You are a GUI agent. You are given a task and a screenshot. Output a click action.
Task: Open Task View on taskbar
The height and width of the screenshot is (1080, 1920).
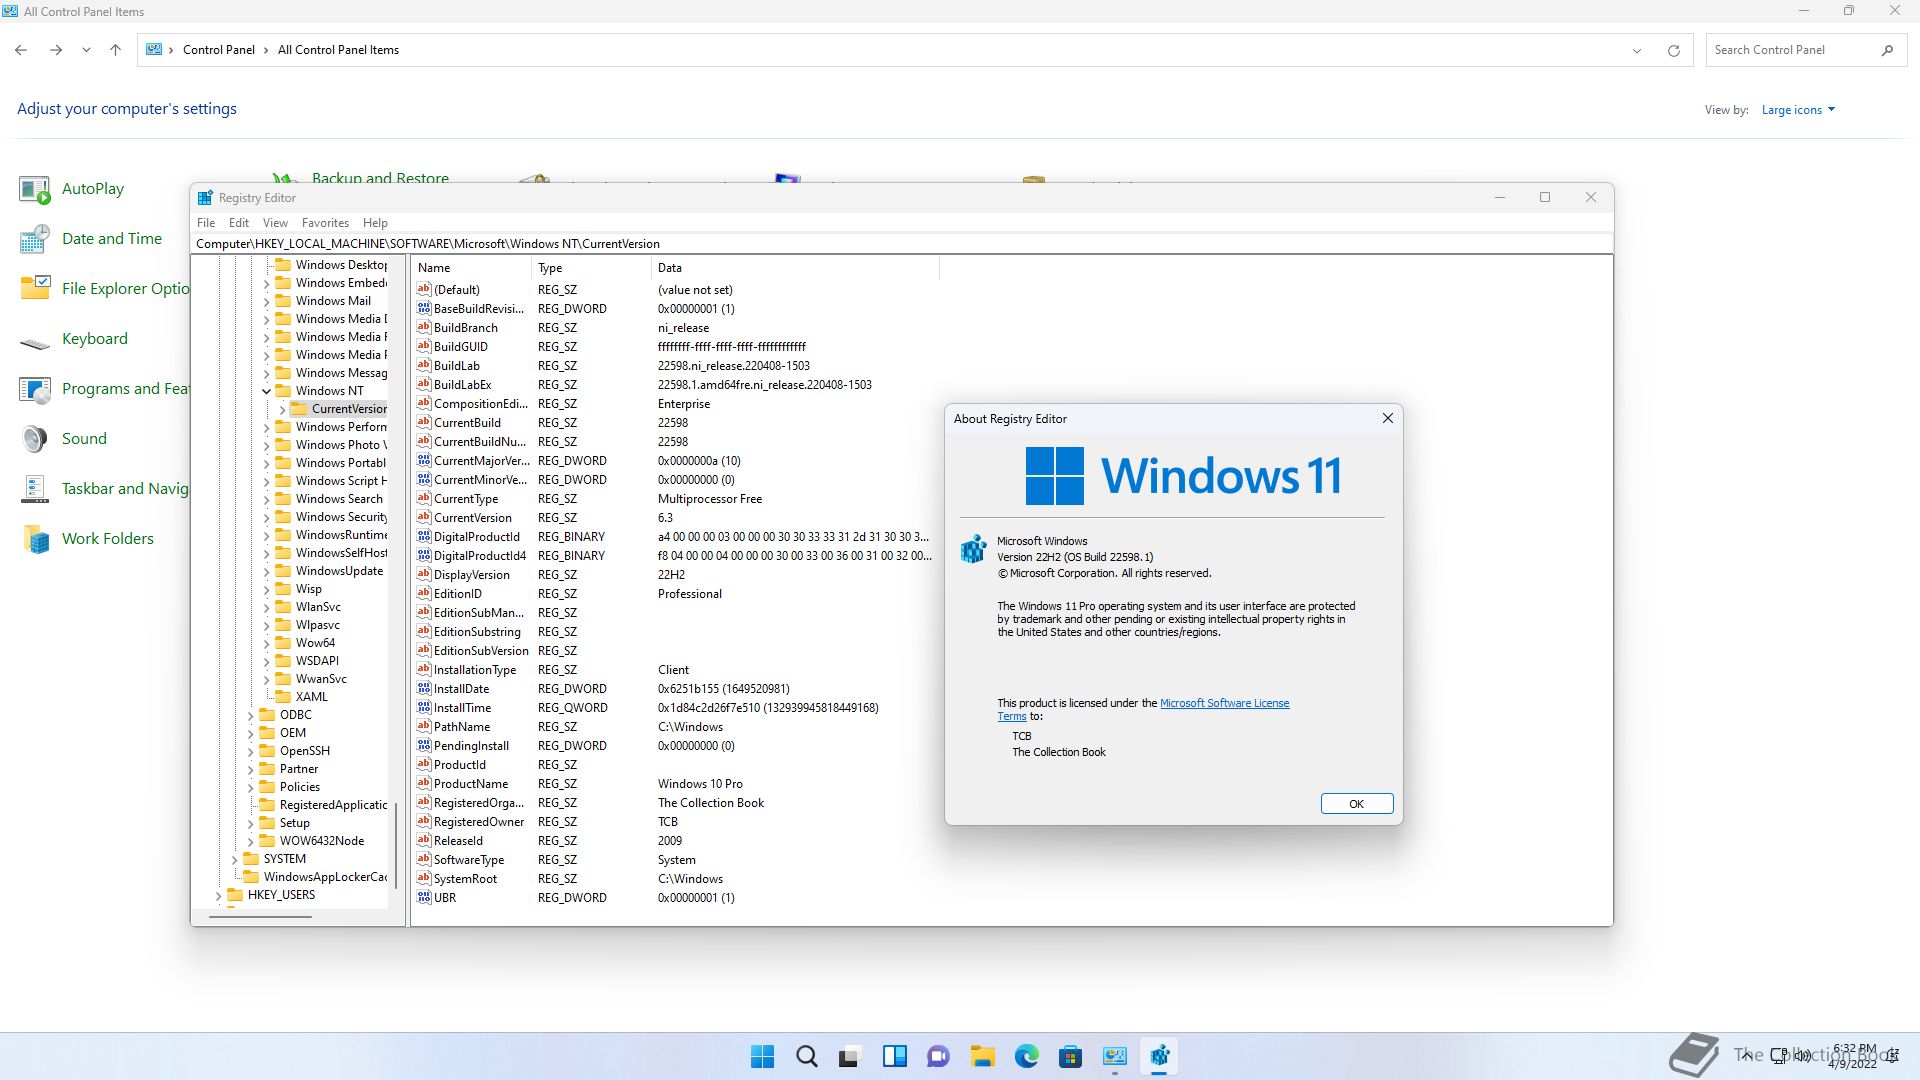pyautogui.click(x=850, y=1056)
